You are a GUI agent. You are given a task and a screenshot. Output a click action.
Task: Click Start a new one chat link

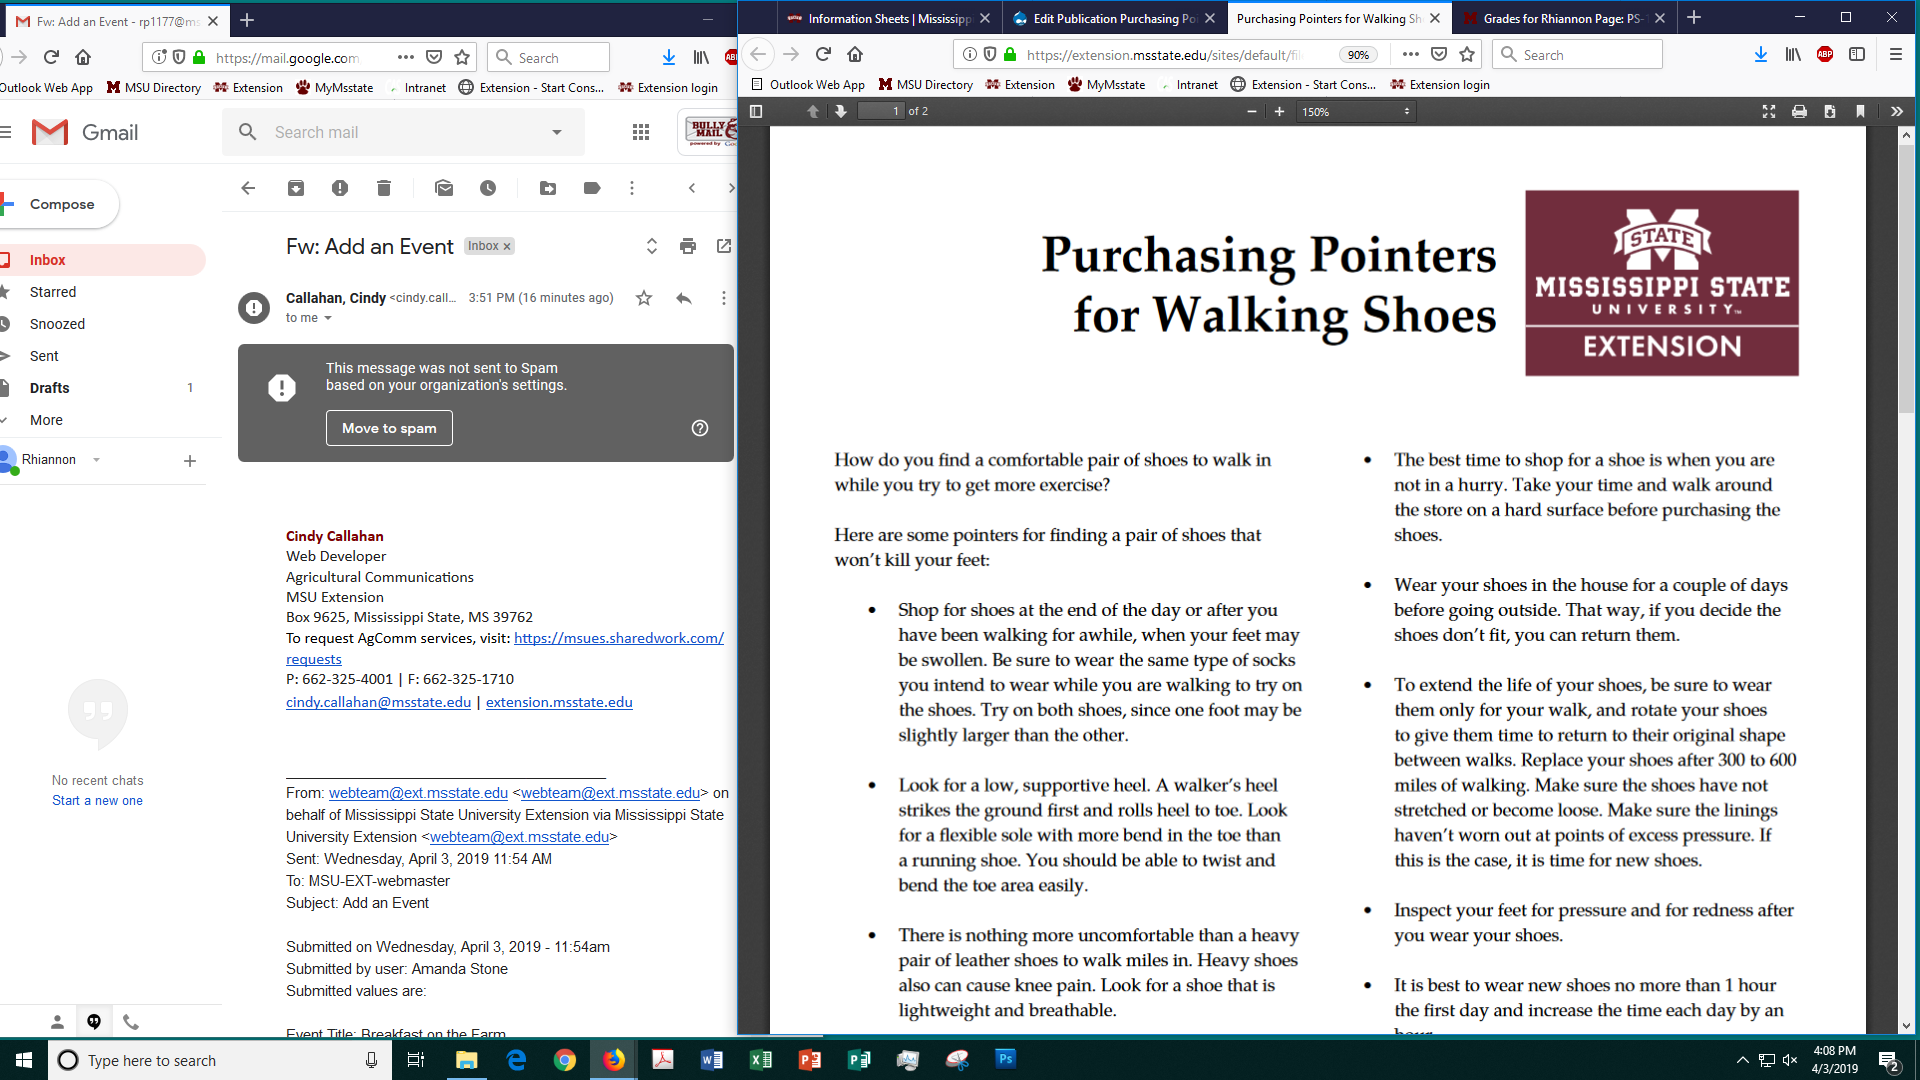tap(97, 801)
